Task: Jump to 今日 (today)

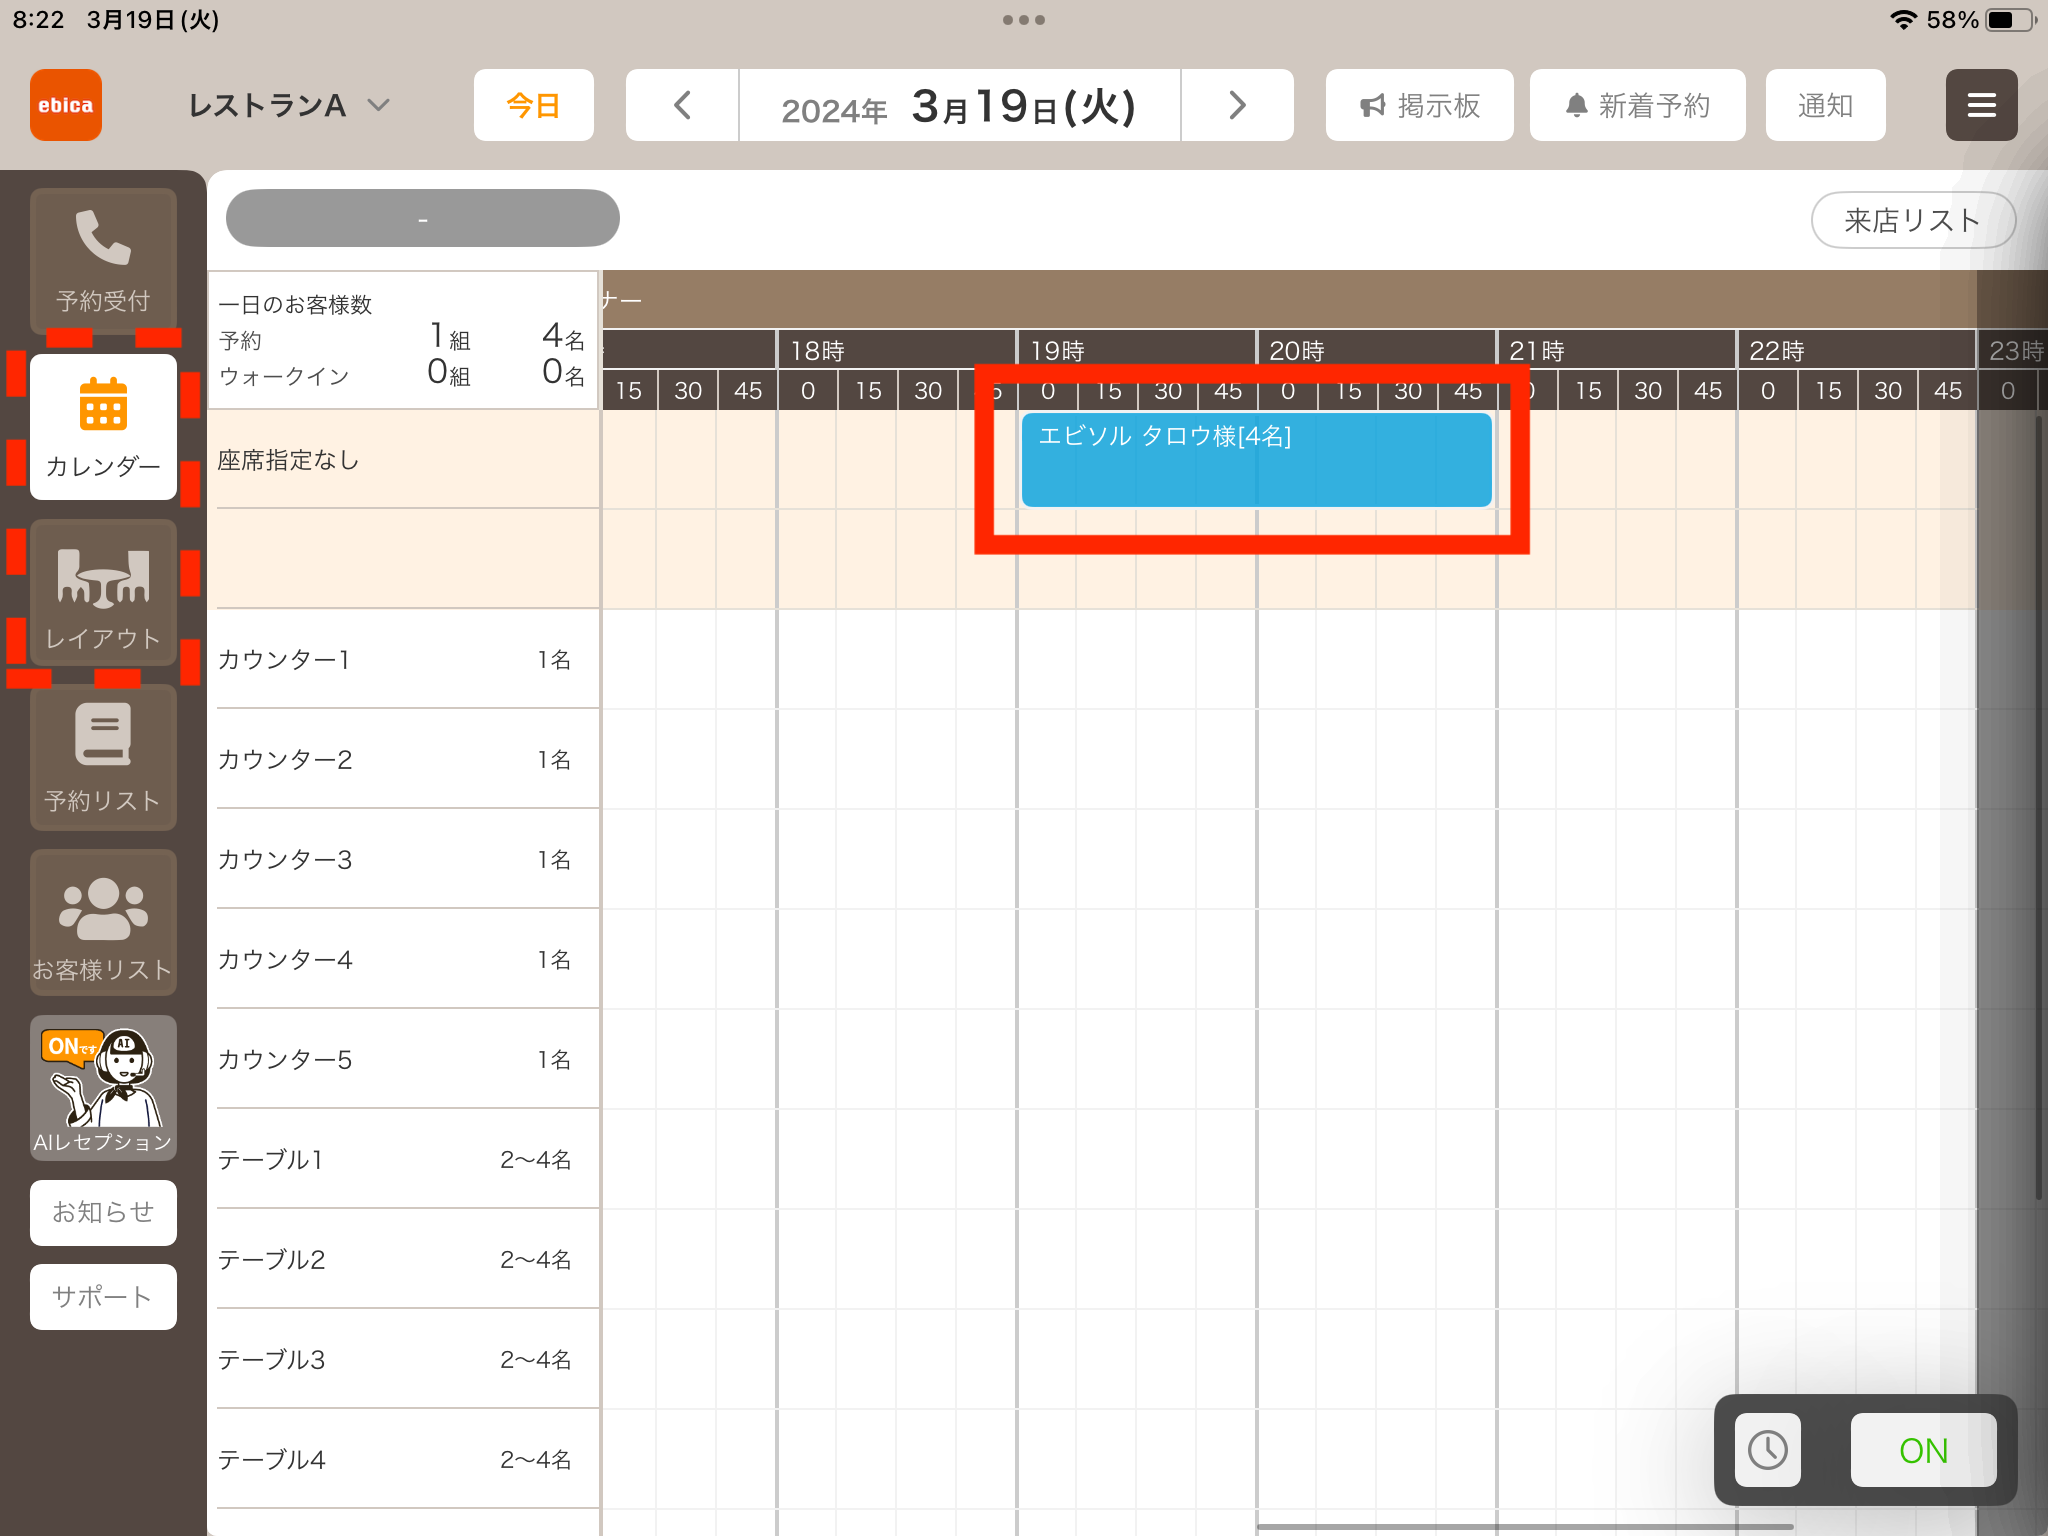Action: coord(533,105)
